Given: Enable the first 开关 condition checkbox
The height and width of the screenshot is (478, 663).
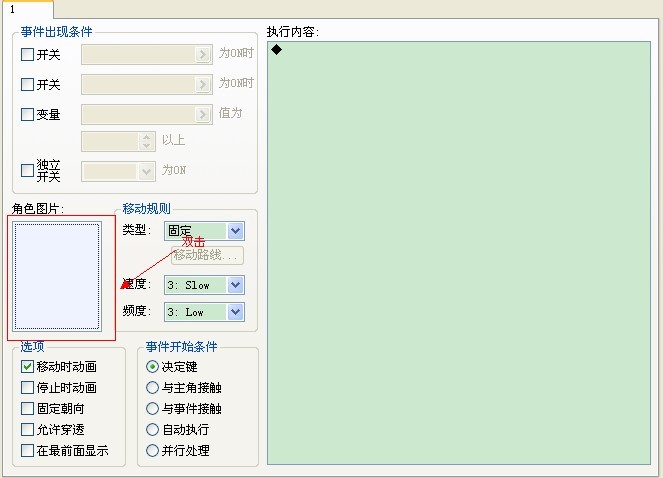Looking at the screenshot, I should point(27,55).
